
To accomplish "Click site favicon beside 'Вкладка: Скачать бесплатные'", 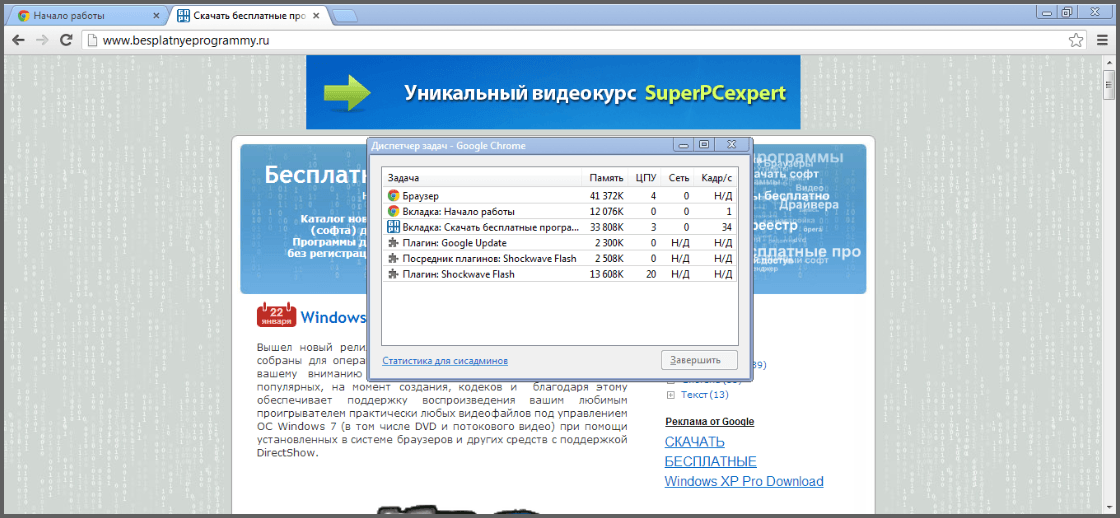I will [x=393, y=227].
